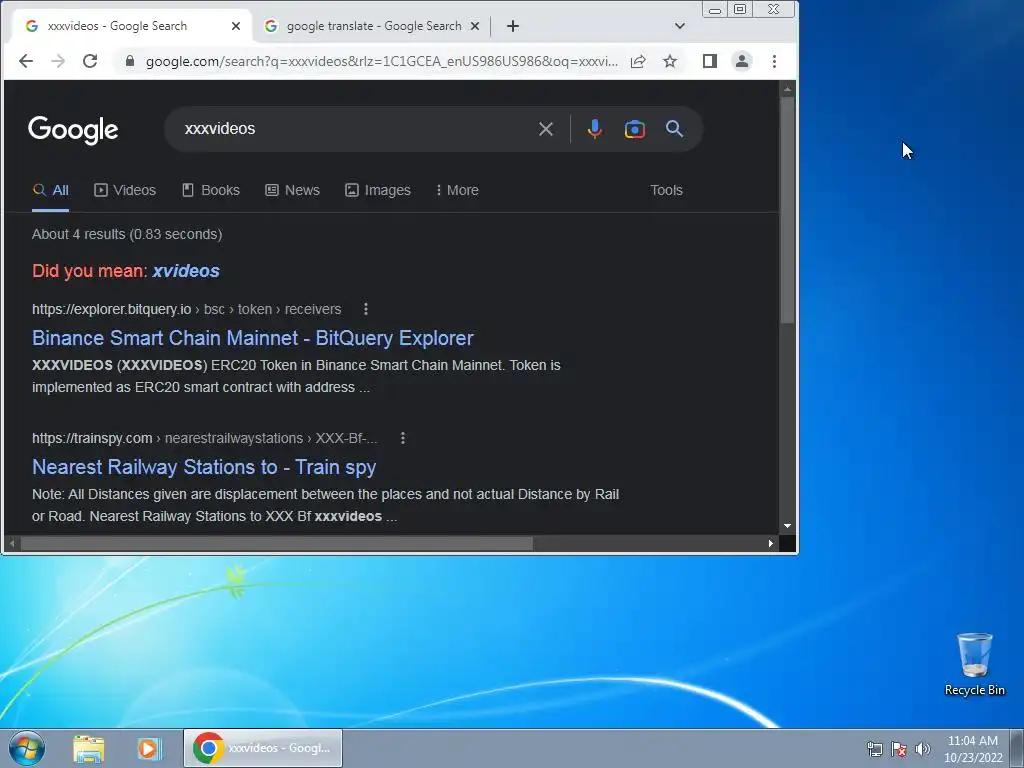The height and width of the screenshot is (768, 1024).
Task: Expand the More search categories menu
Action: coord(457,190)
